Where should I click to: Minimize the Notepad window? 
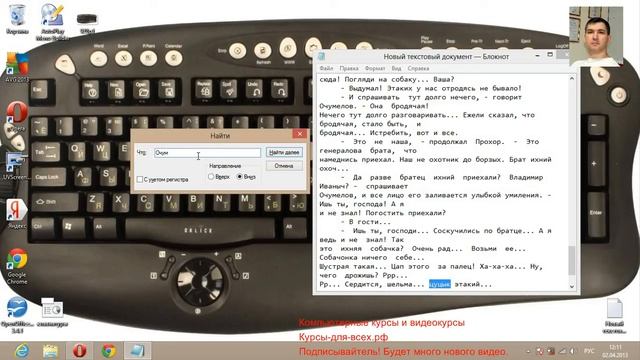click(x=538, y=55)
